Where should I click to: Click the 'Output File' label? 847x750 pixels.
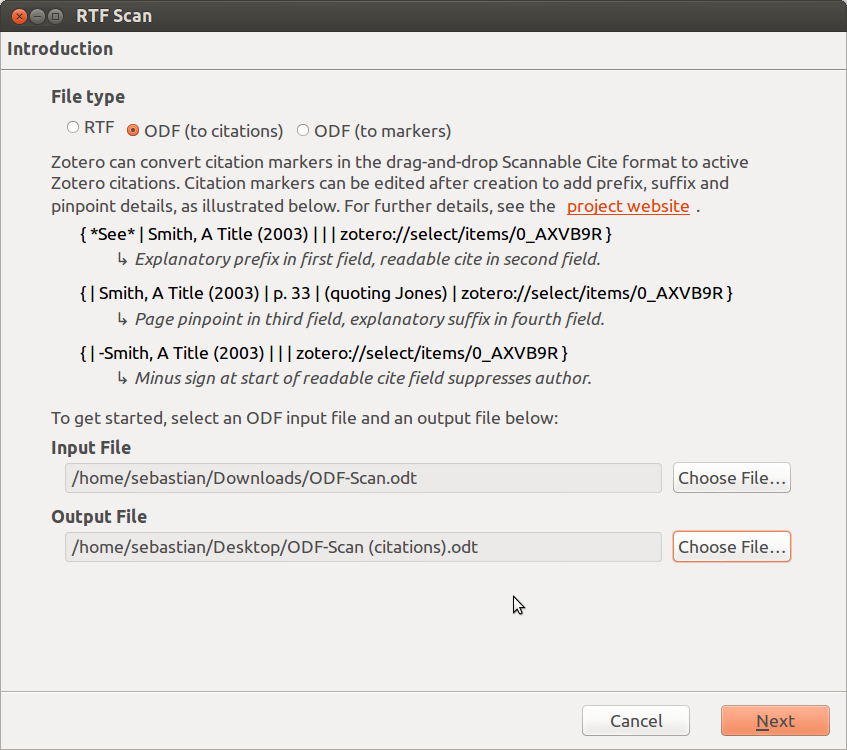point(99,517)
